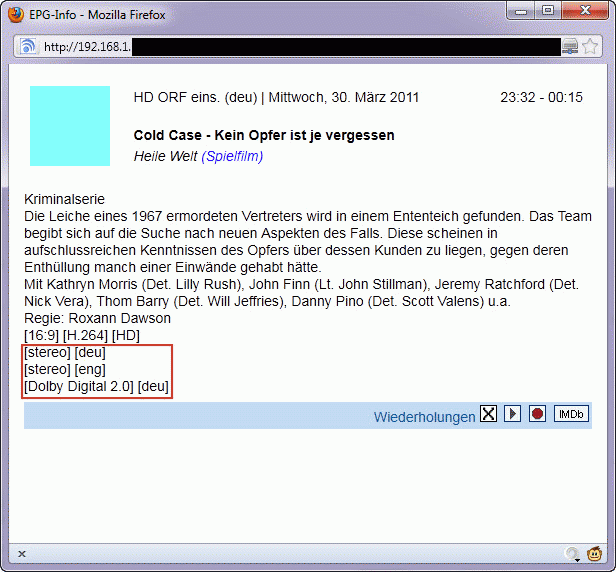Screen dimensions: 616x572
Task: Bookmark page with the star icon
Action: tap(590, 46)
